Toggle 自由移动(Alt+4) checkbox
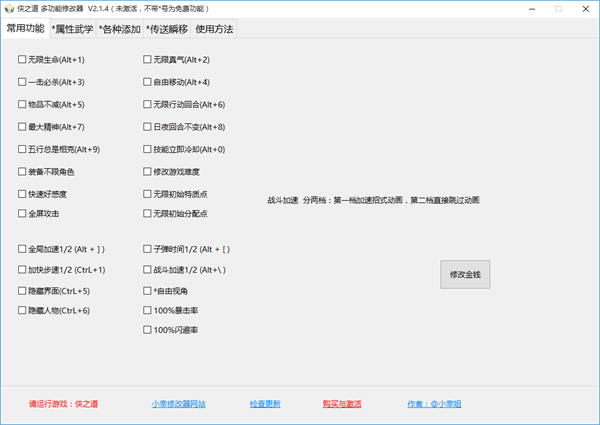600x425 pixels. point(147,82)
